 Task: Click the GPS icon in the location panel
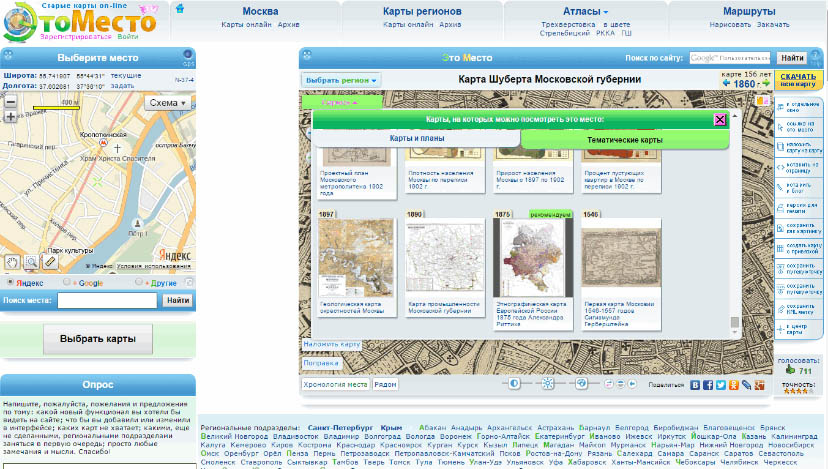(x=188, y=57)
